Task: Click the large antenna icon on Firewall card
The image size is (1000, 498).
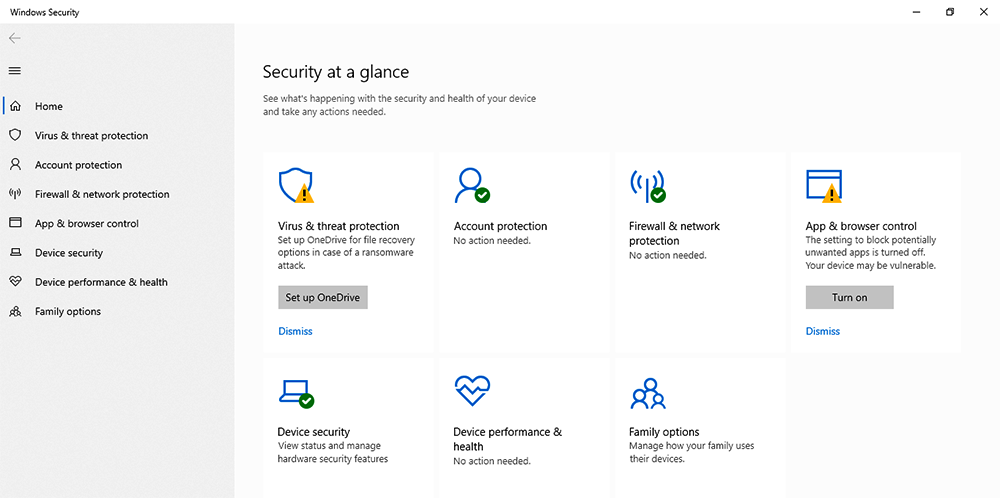Action: pos(647,186)
